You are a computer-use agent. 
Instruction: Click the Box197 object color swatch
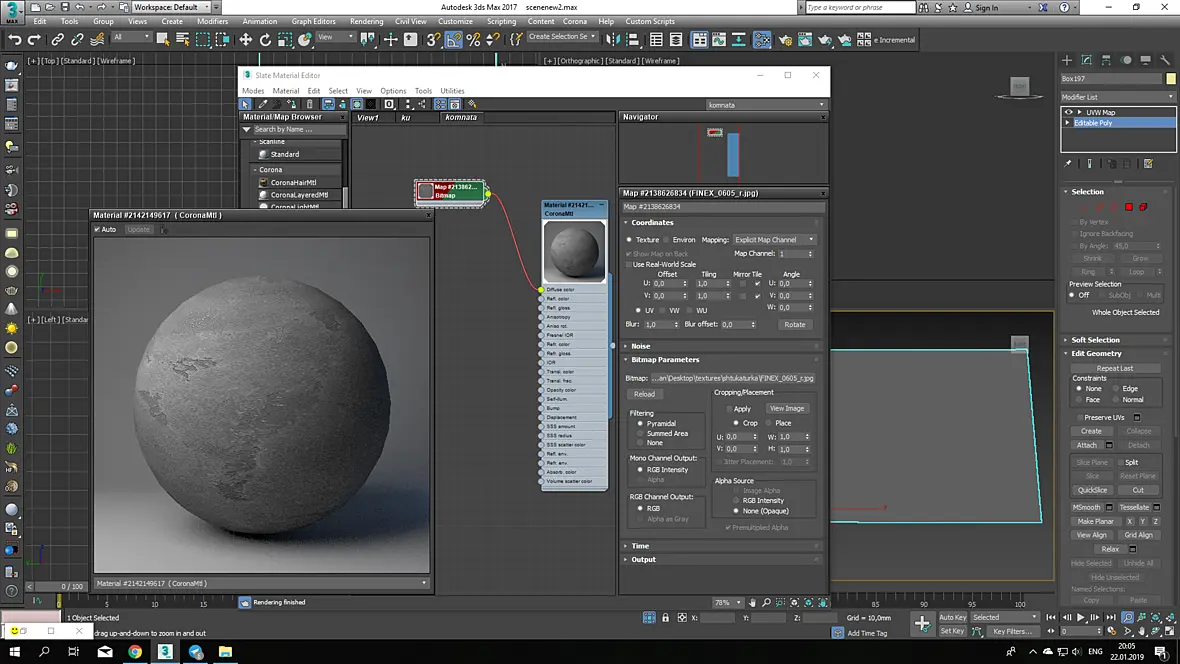point(1171,78)
